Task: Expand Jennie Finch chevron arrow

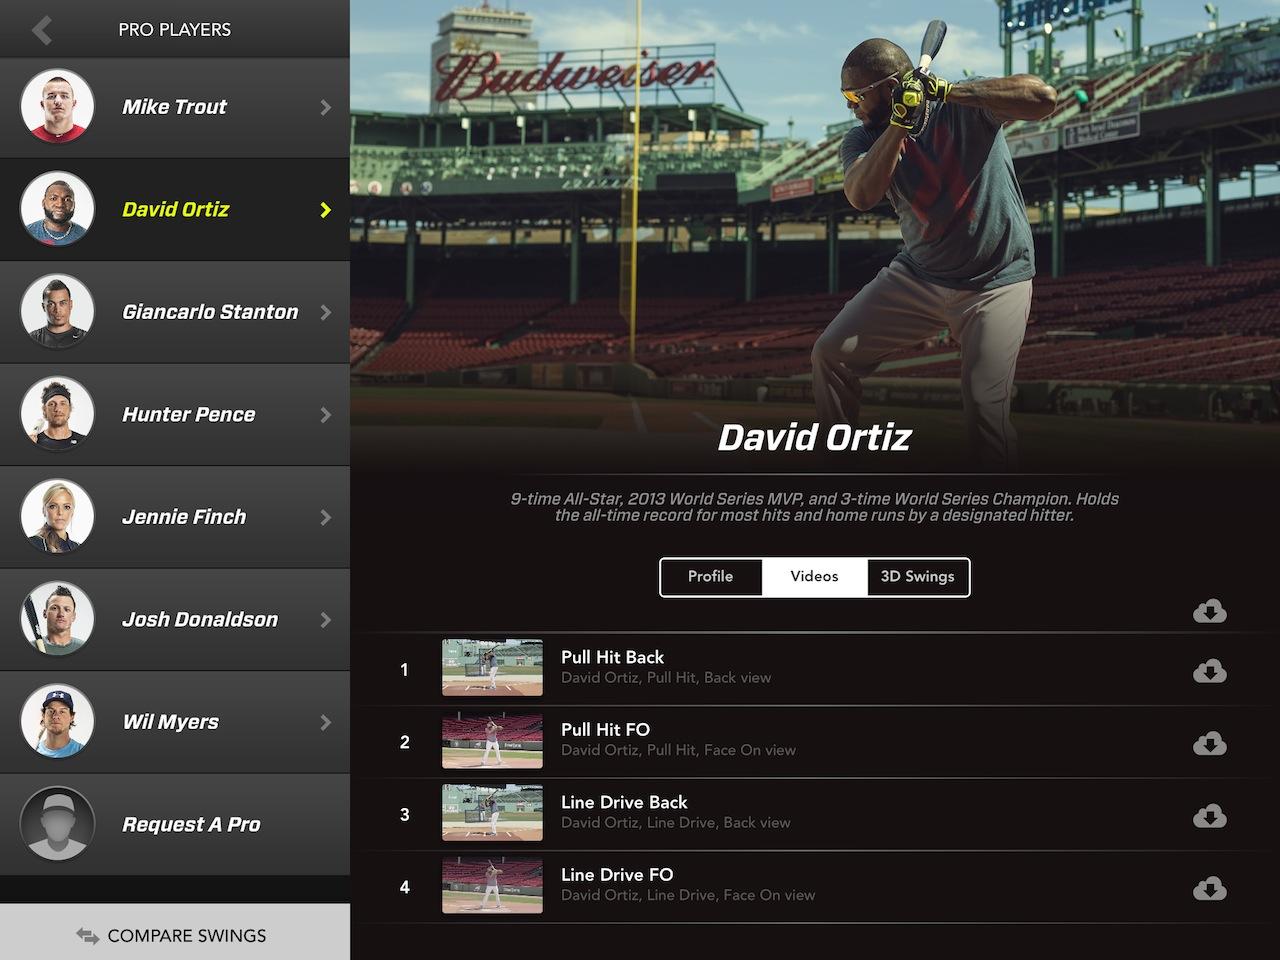Action: pyautogui.click(x=325, y=517)
